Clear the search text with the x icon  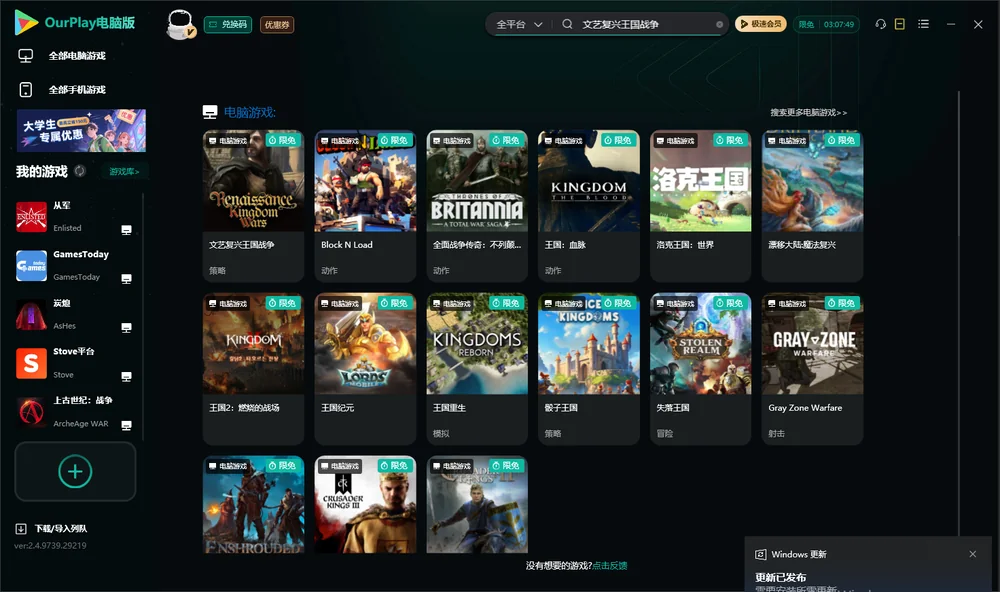pos(719,24)
